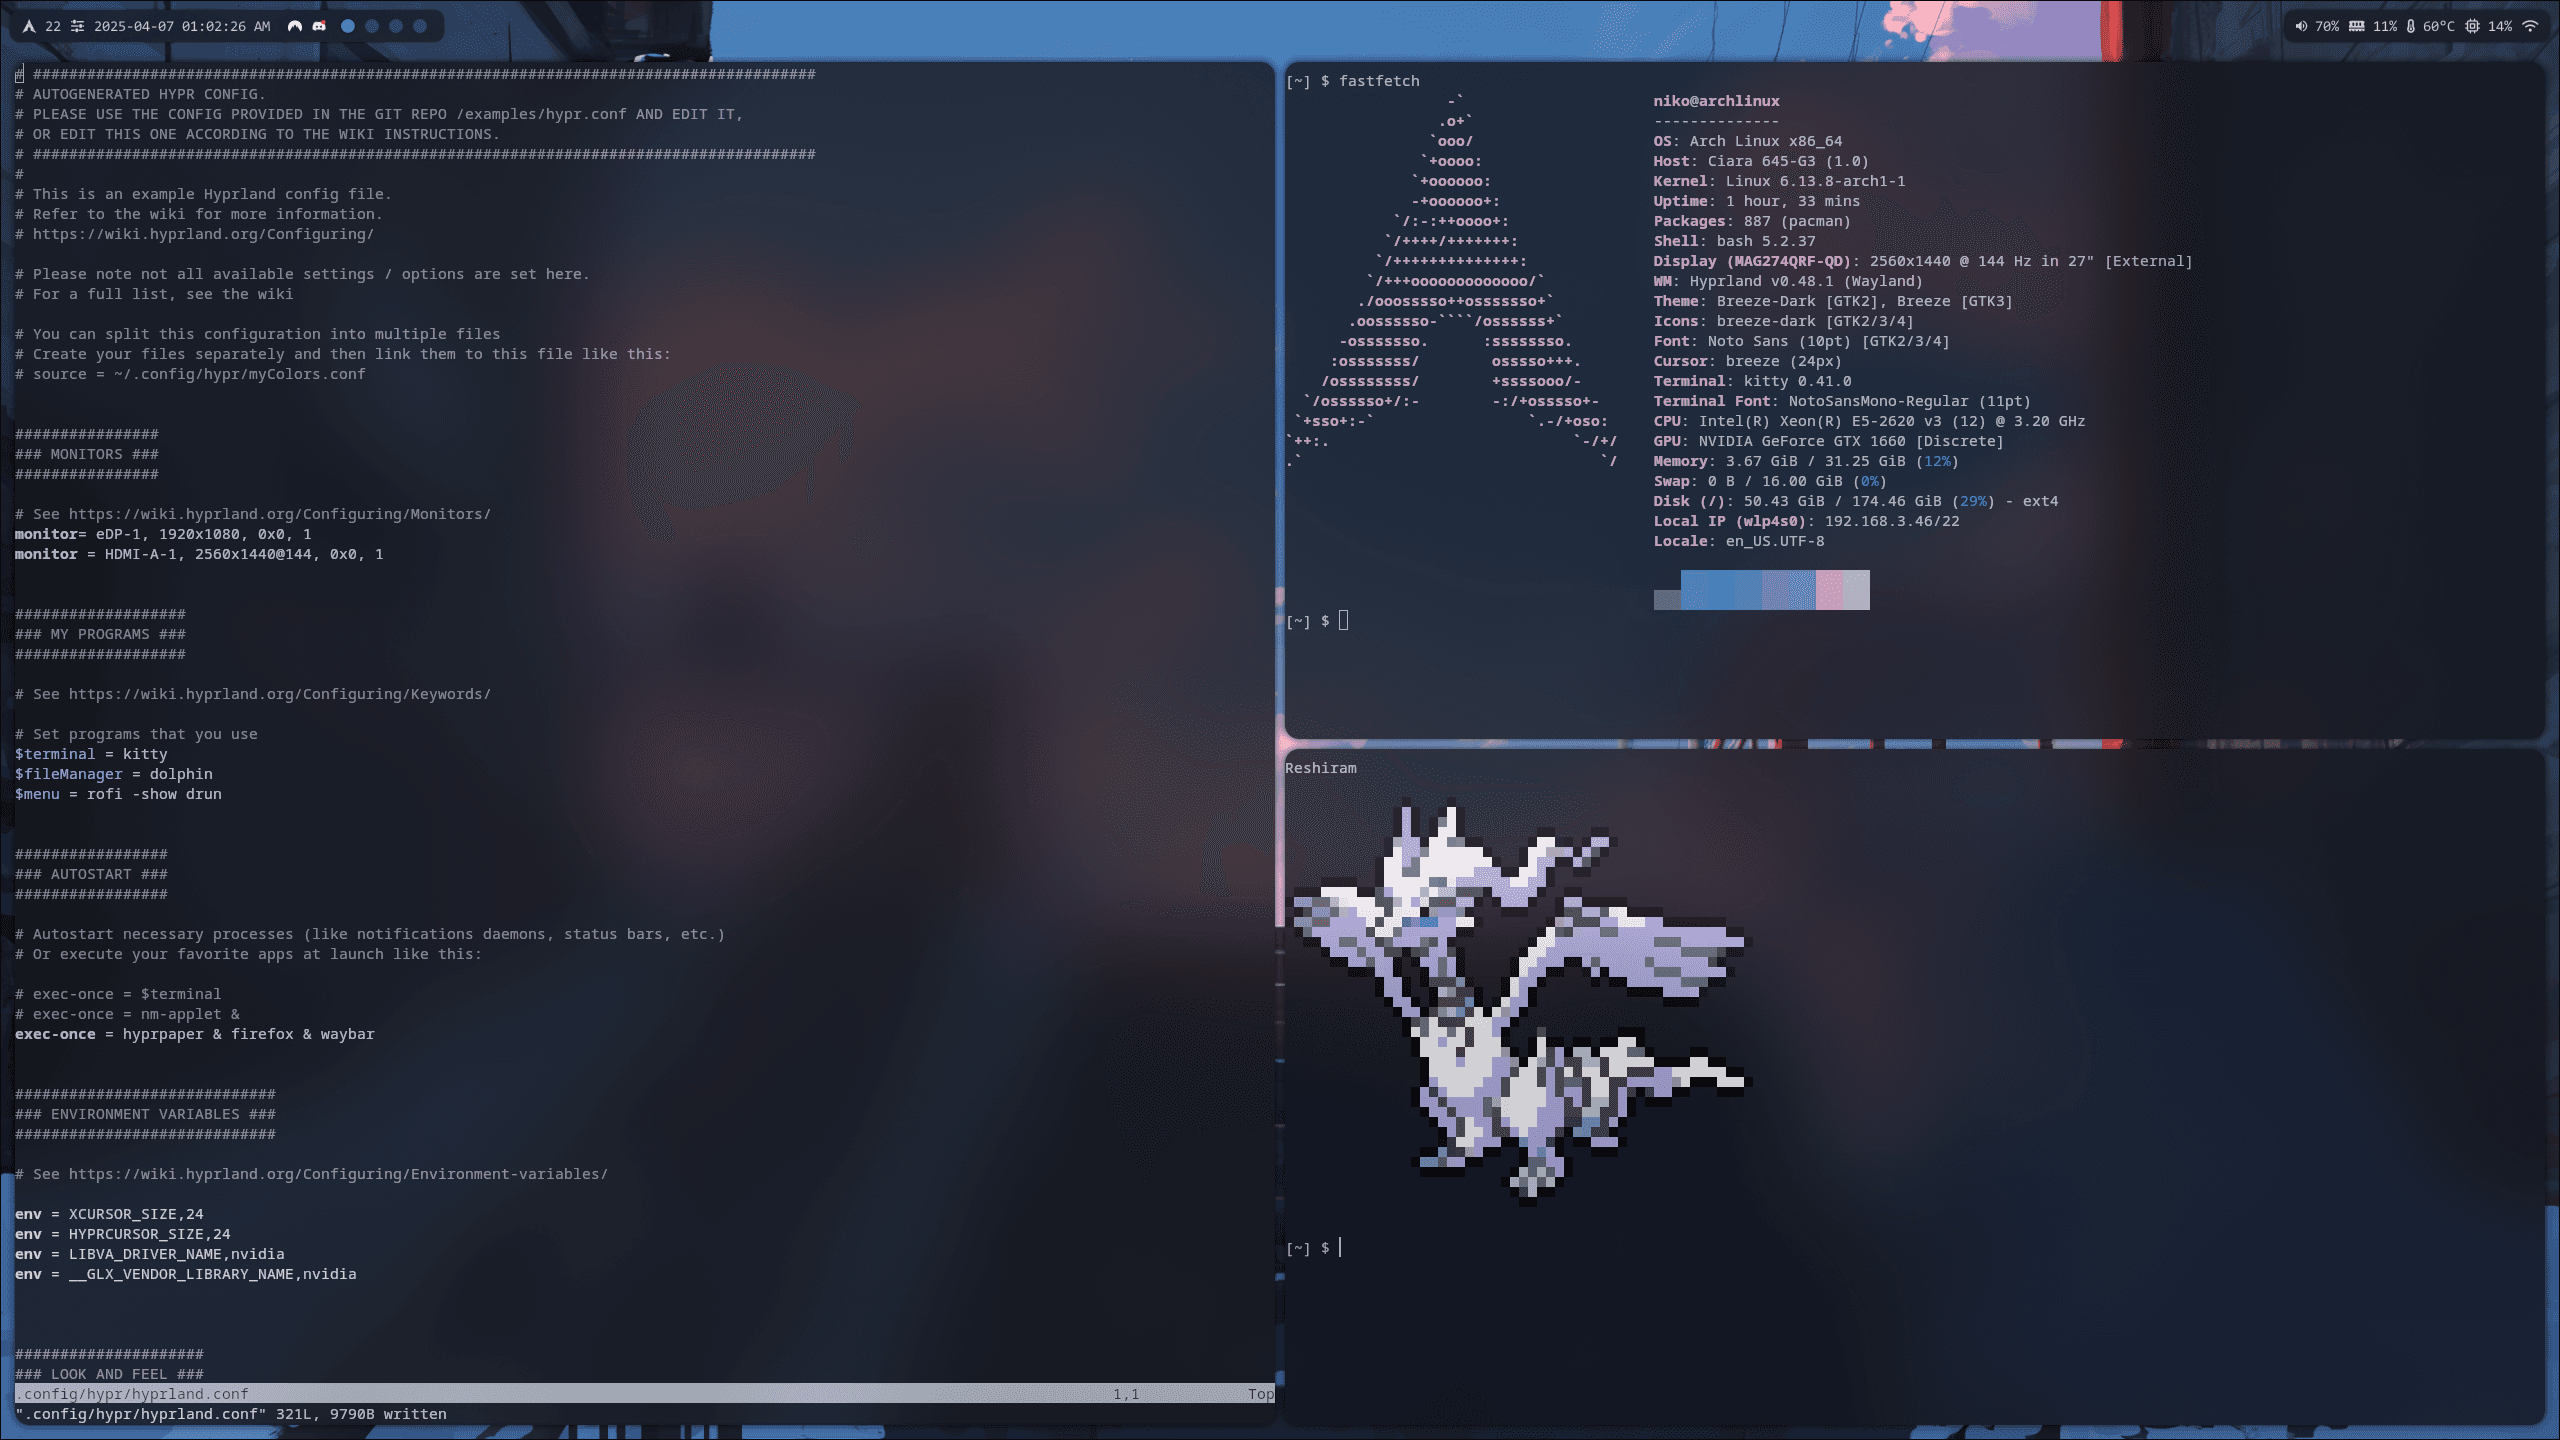2560x1440 pixels.
Task: Click the Configuring/Monitors/ wiki URL
Action: (280, 514)
